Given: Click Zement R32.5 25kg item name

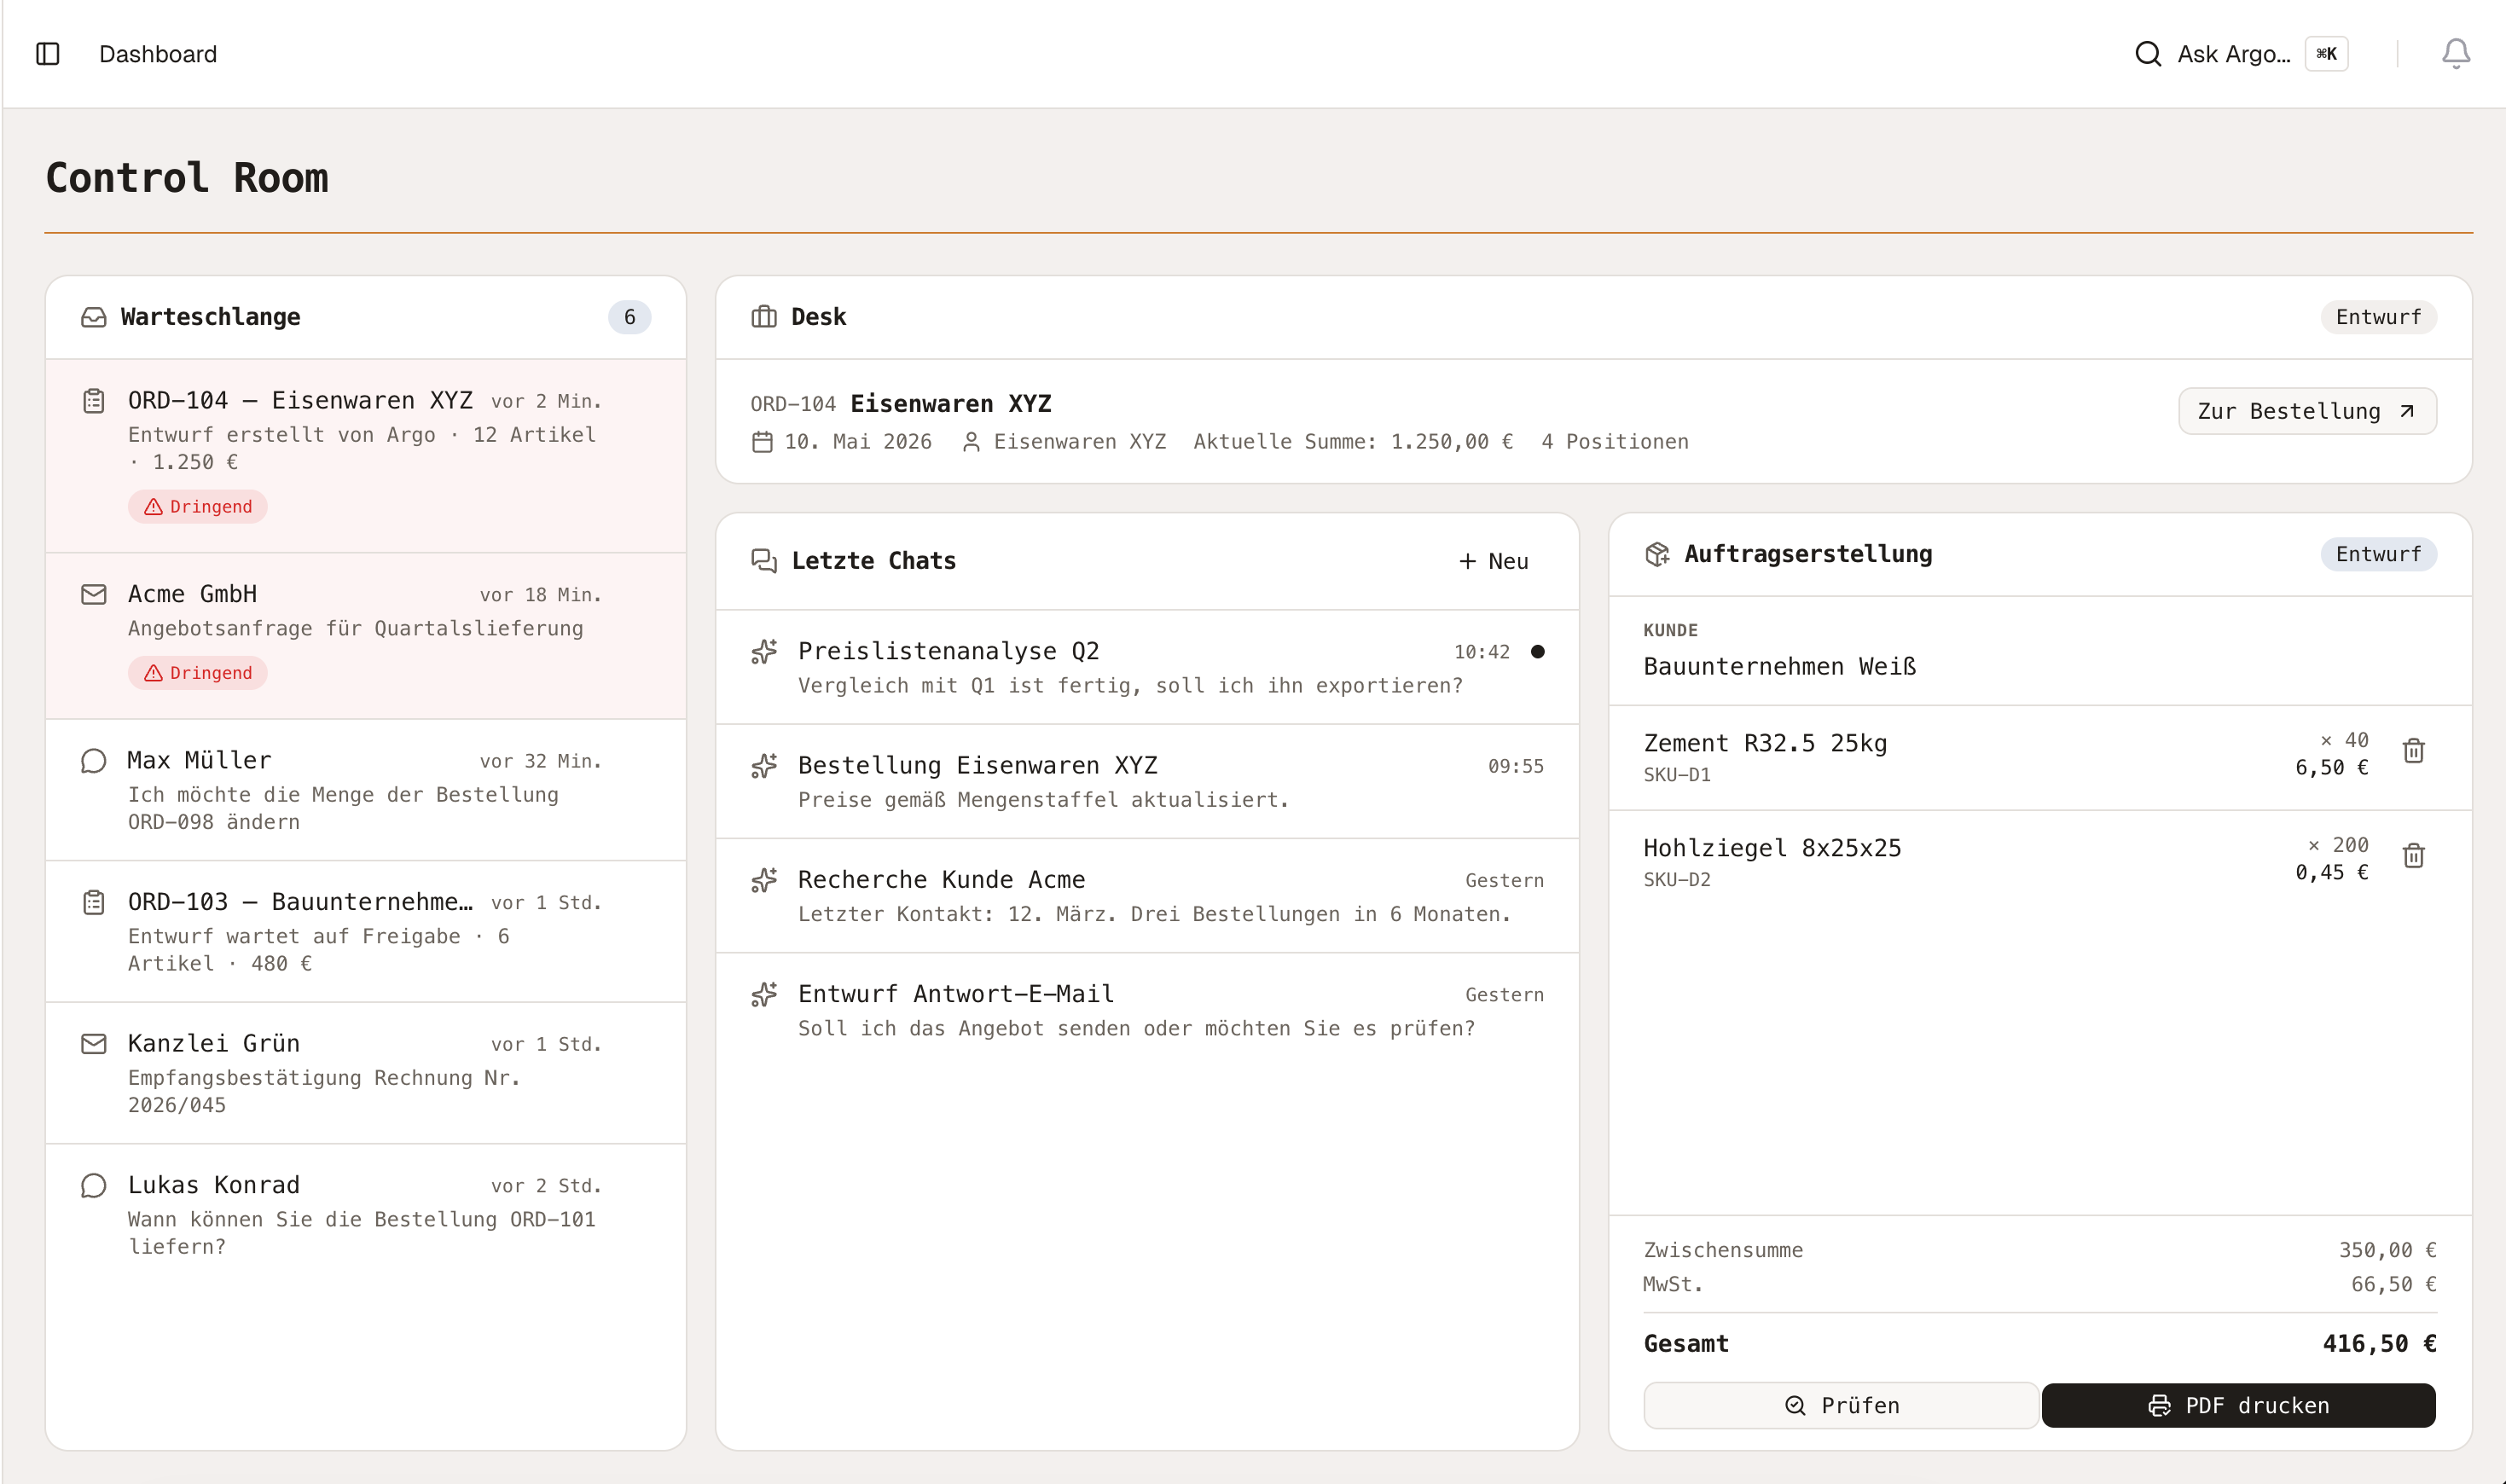Looking at the screenshot, I should coord(1765,743).
